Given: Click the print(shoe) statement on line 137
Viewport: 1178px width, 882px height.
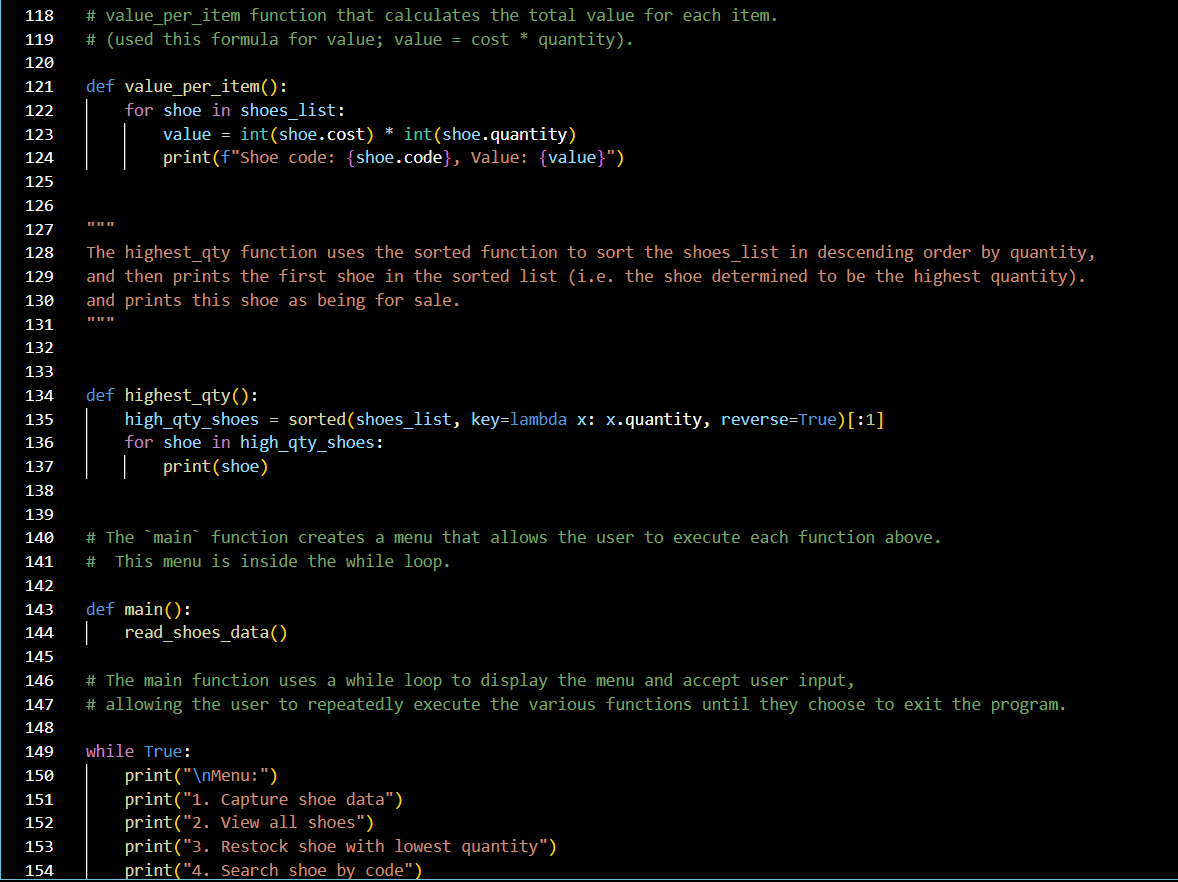Looking at the screenshot, I should pos(215,466).
